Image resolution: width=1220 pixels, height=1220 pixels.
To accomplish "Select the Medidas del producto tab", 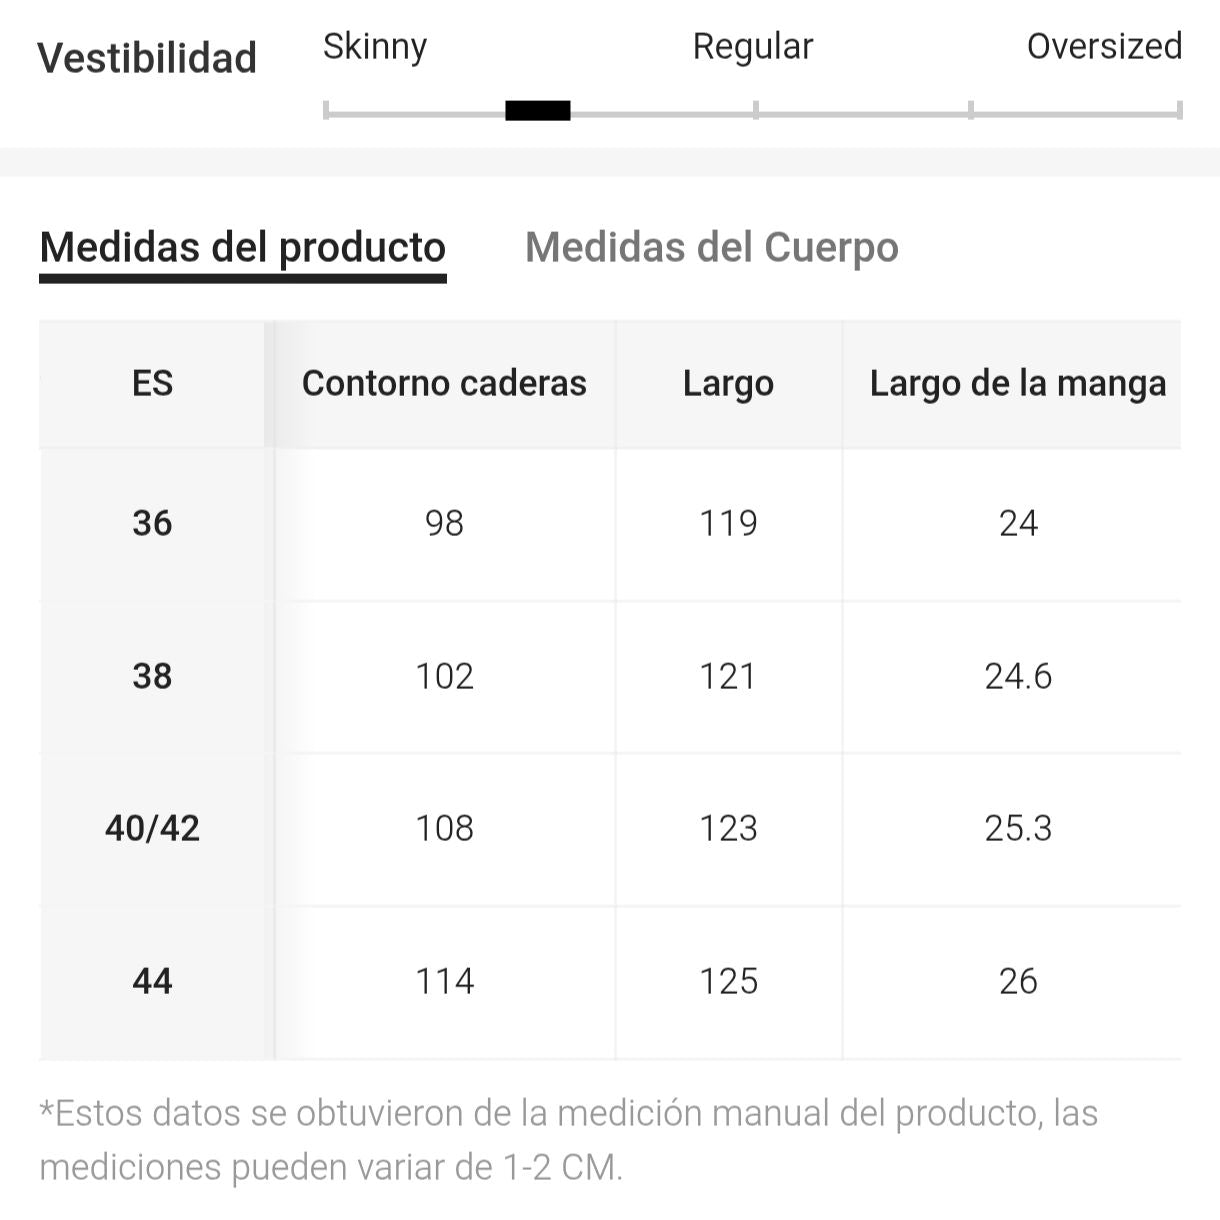I will pos(243,247).
